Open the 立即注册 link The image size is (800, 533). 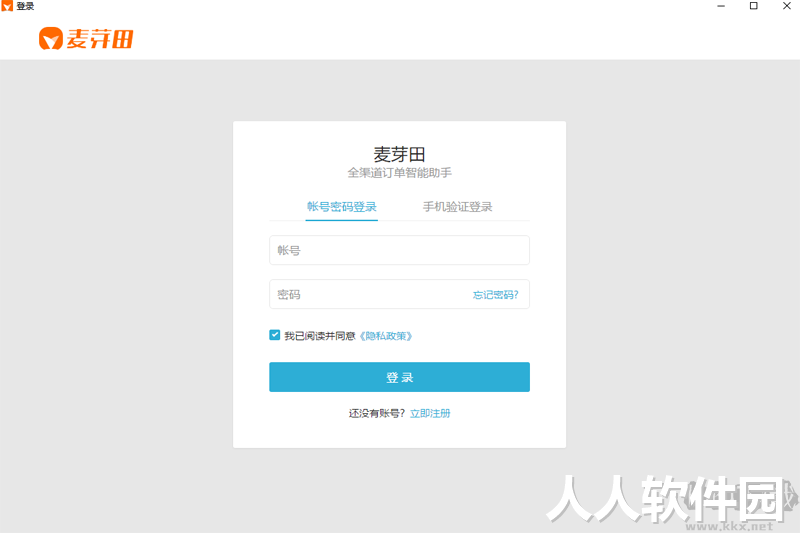430,413
